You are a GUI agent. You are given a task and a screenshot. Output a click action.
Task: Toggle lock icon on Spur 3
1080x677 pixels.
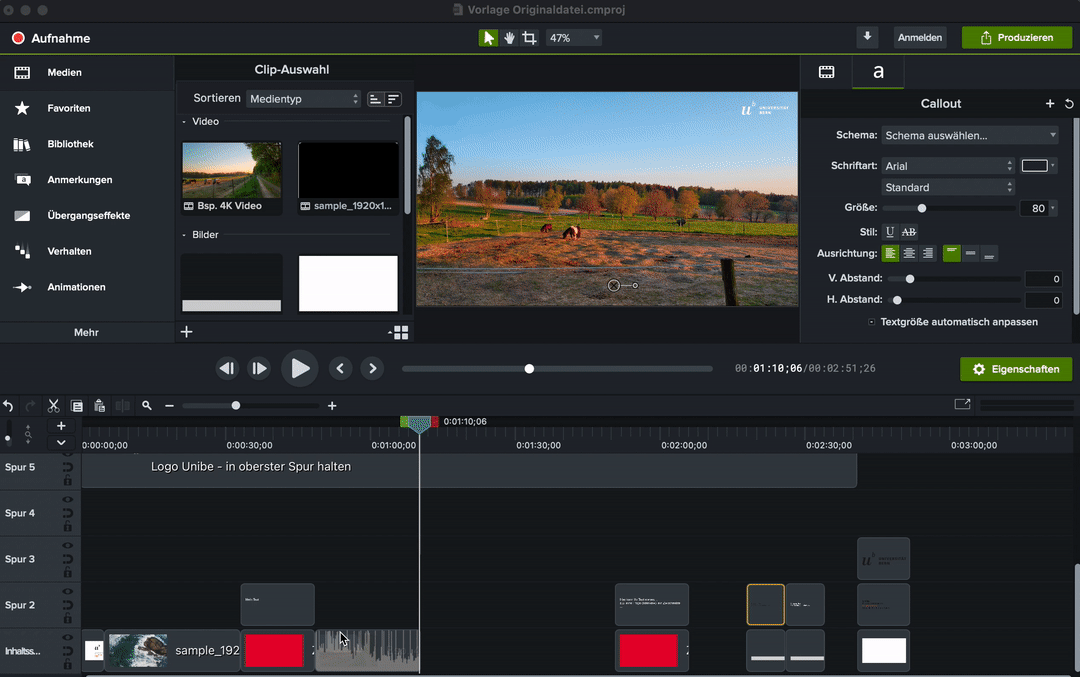68,572
